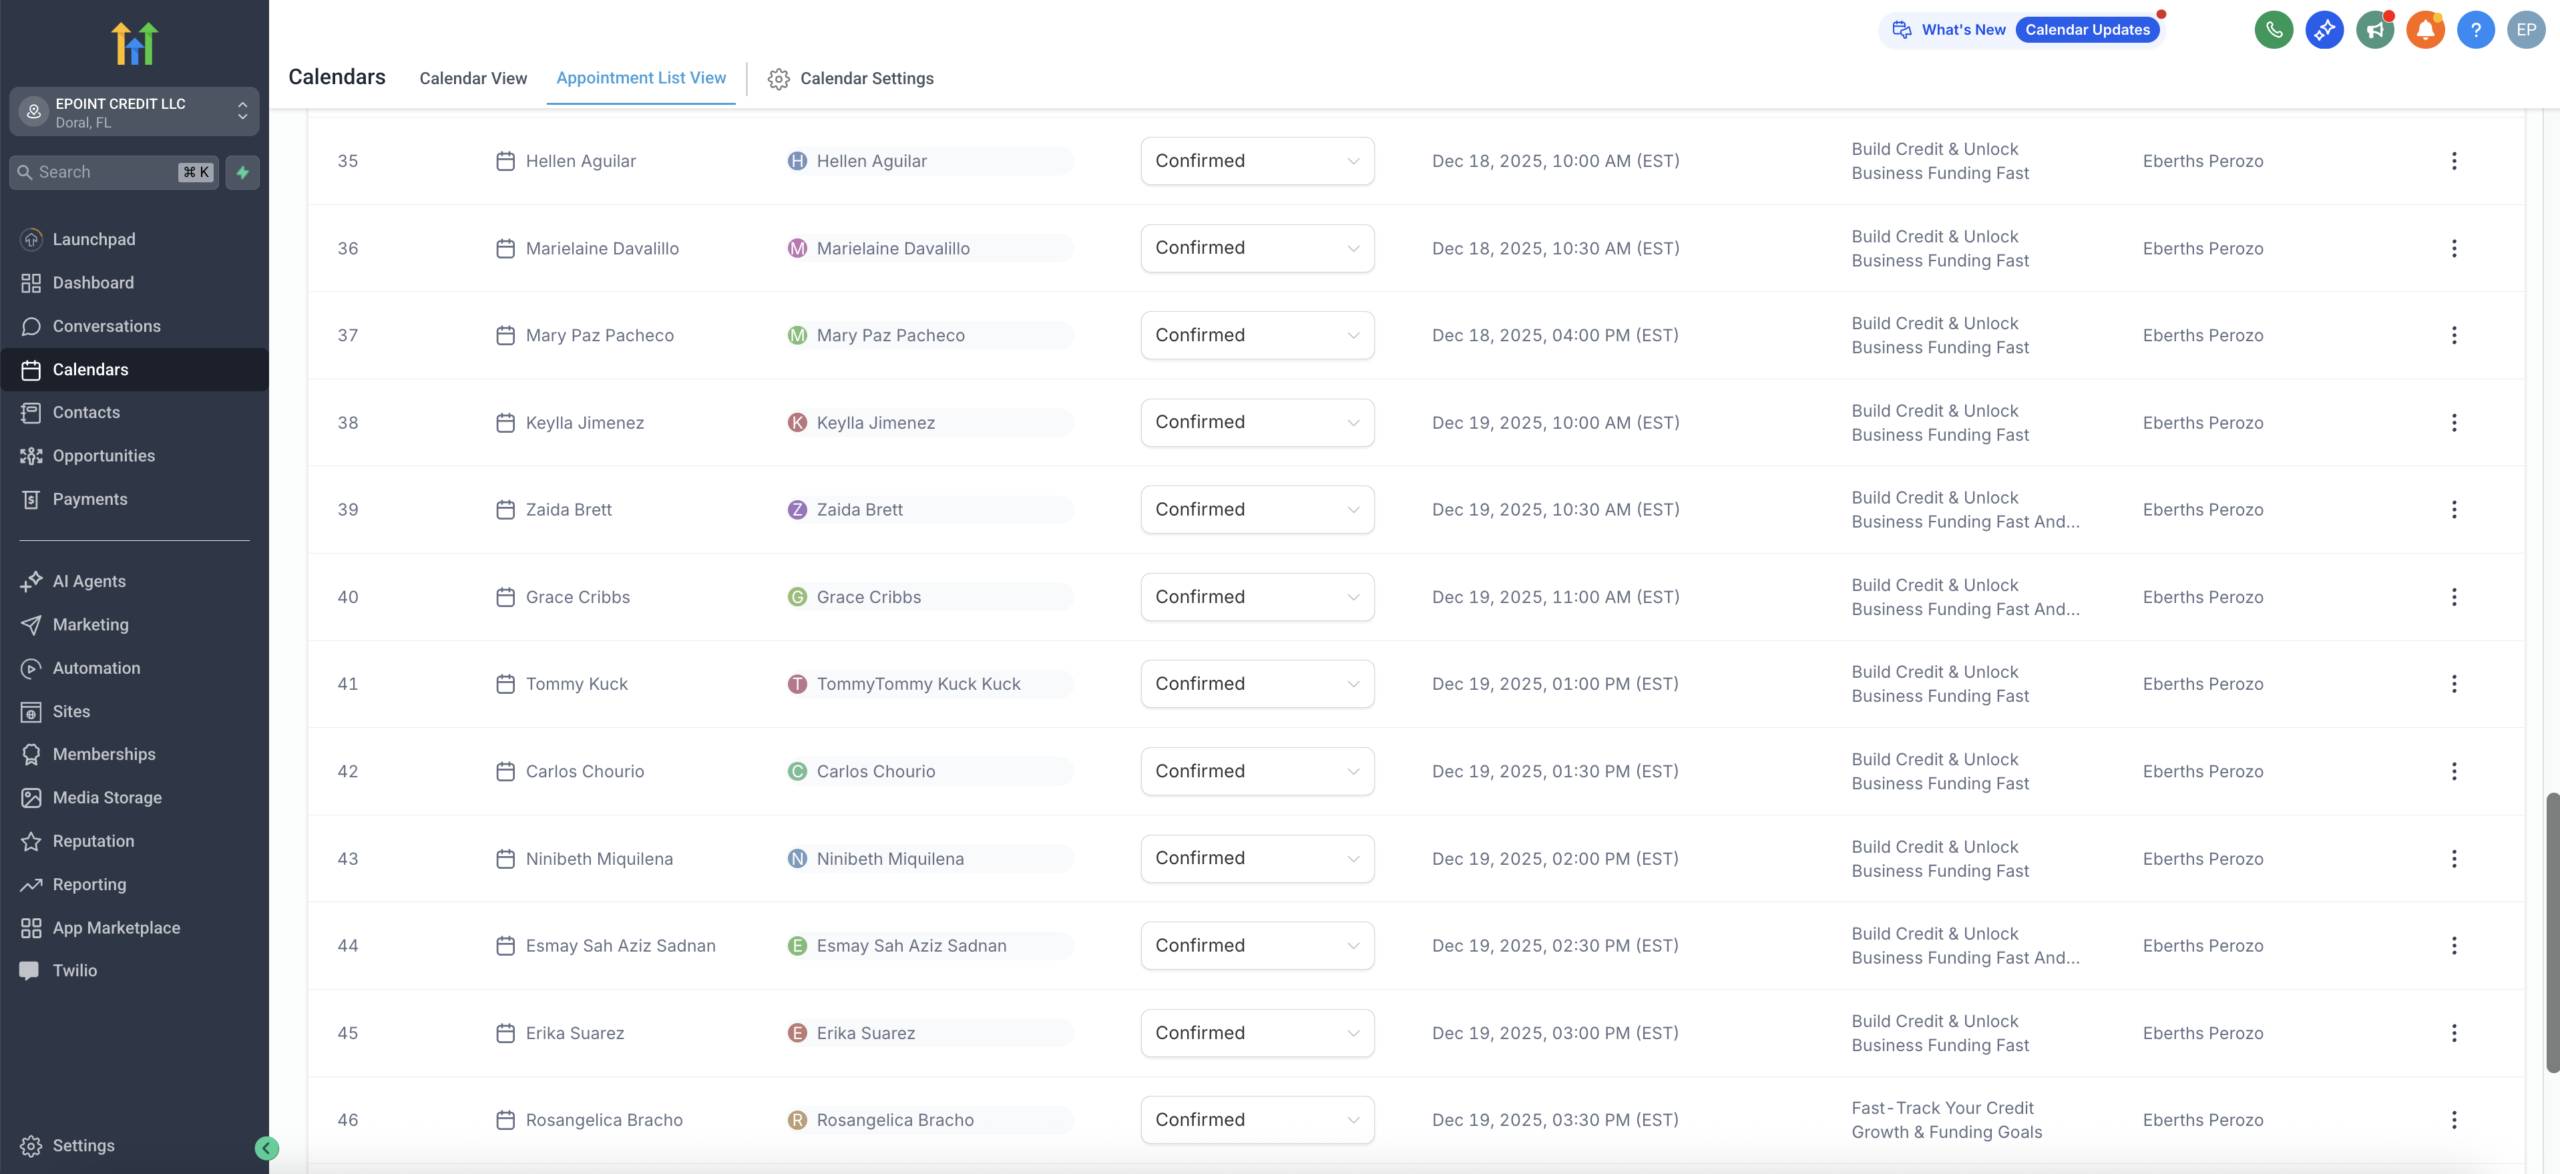Click the green lightning quick-actions icon
The height and width of the screenshot is (1174, 2560).
click(x=242, y=172)
